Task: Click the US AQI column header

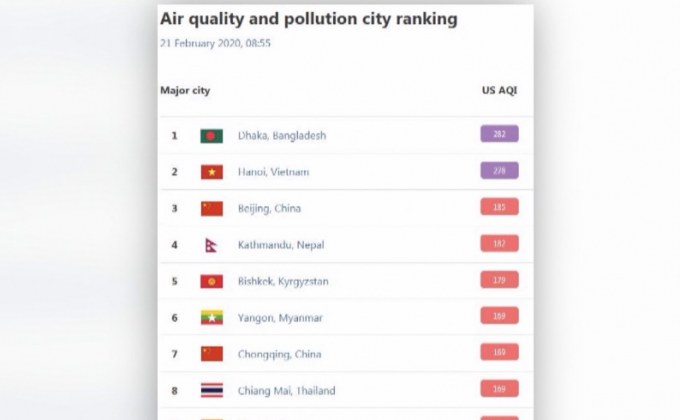Action: click(499, 90)
